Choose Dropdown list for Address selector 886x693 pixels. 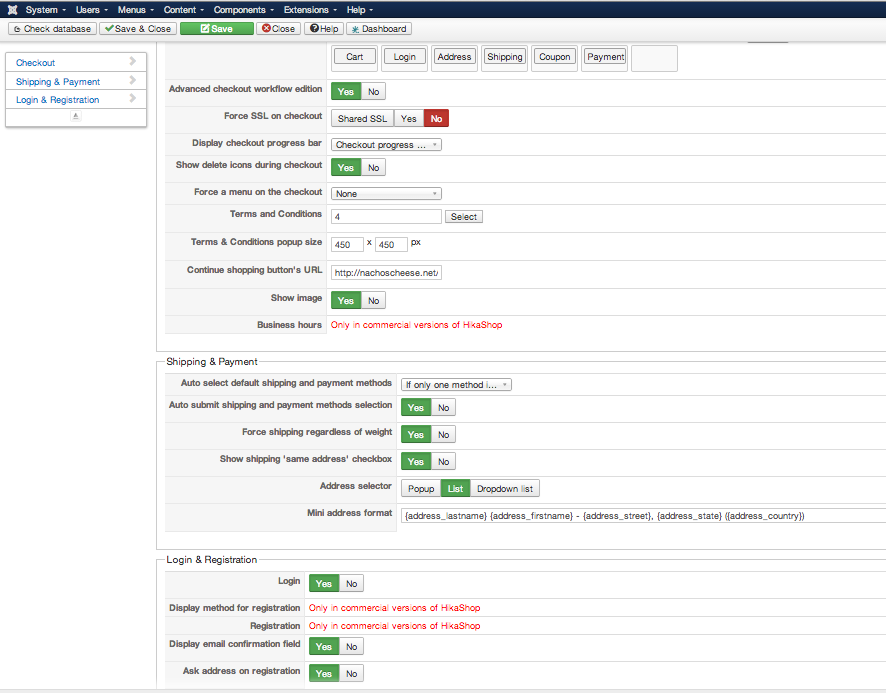click(505, 489)
